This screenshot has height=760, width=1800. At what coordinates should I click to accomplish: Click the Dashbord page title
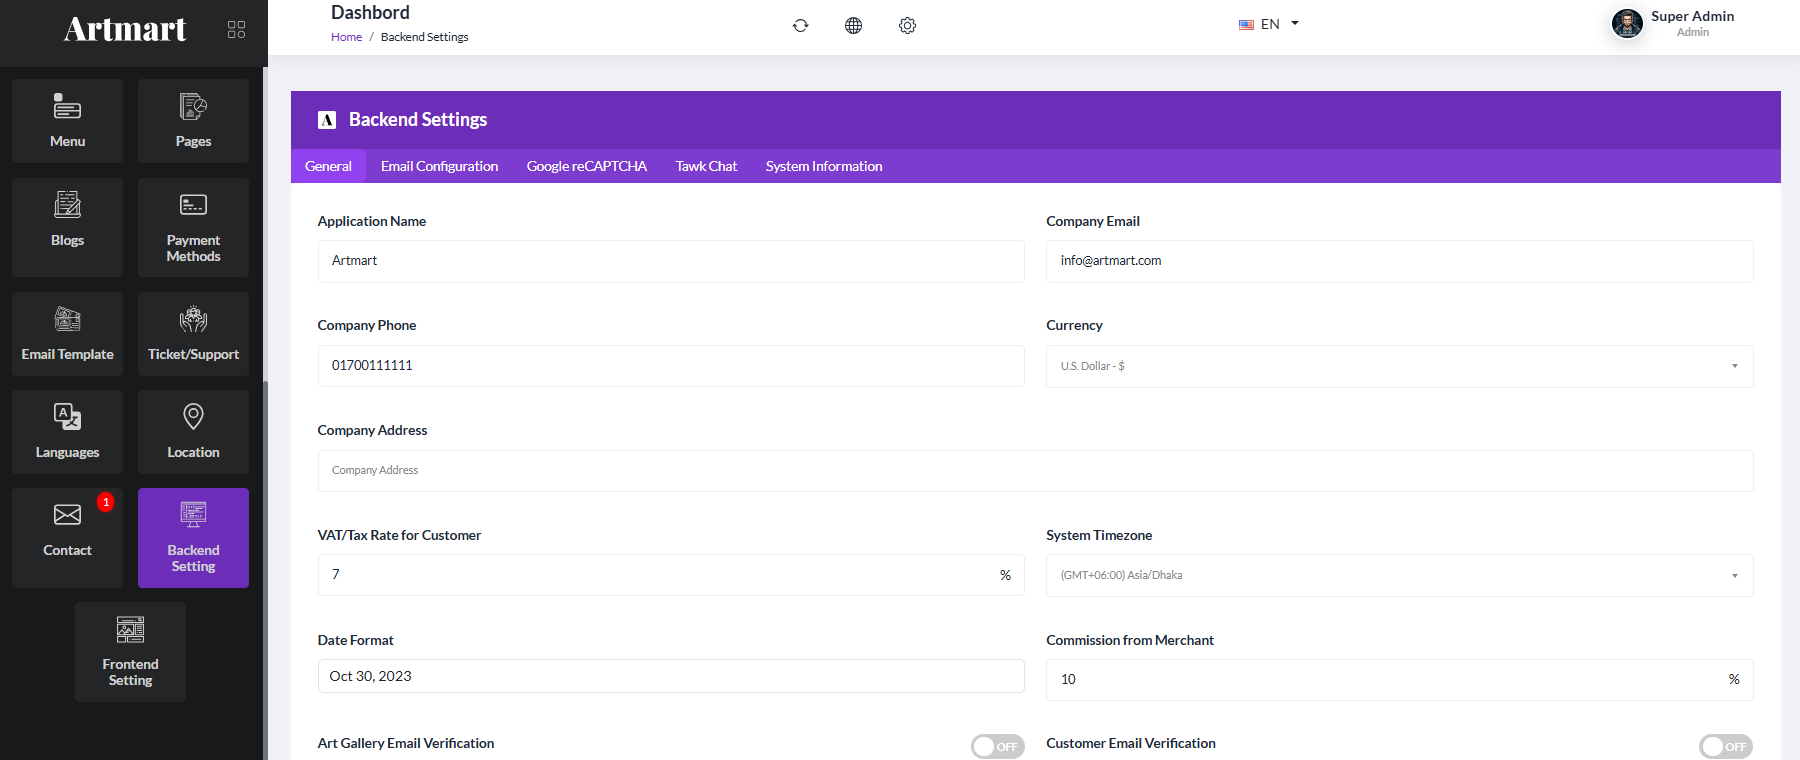click(370, 13)
